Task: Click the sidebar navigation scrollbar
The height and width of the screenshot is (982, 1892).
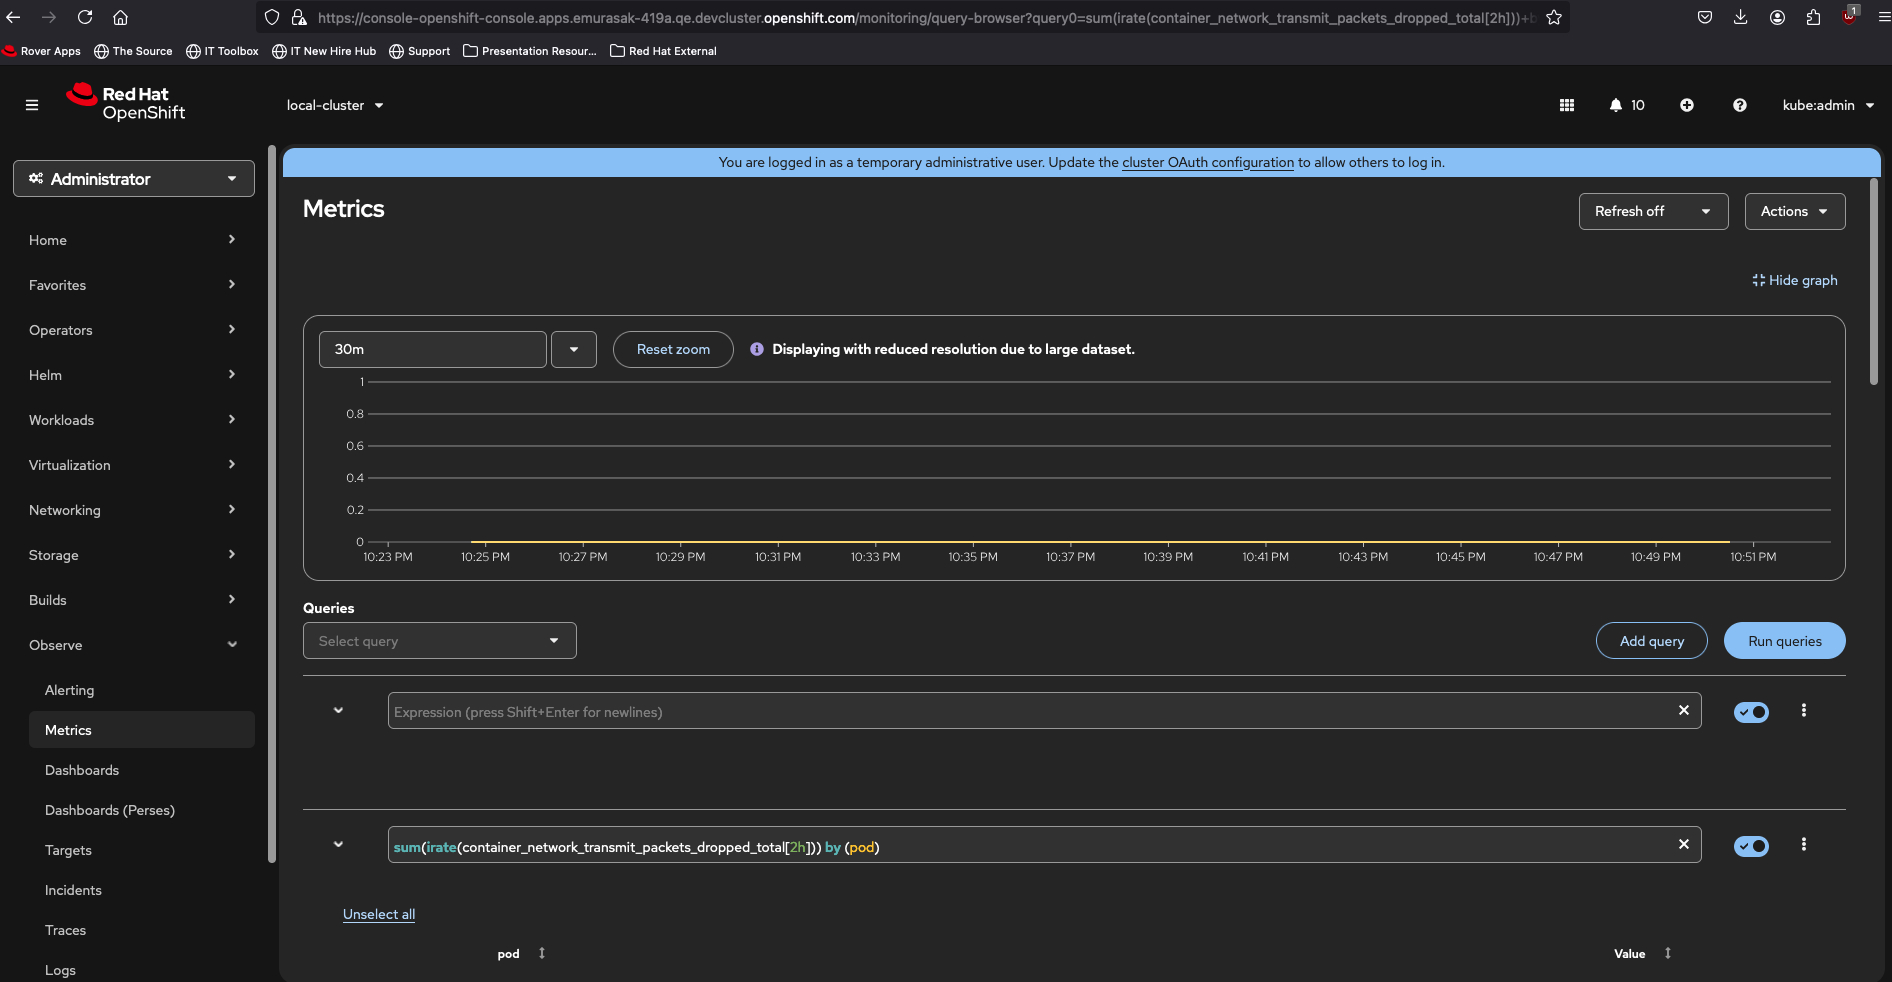Action: (272, 505)
